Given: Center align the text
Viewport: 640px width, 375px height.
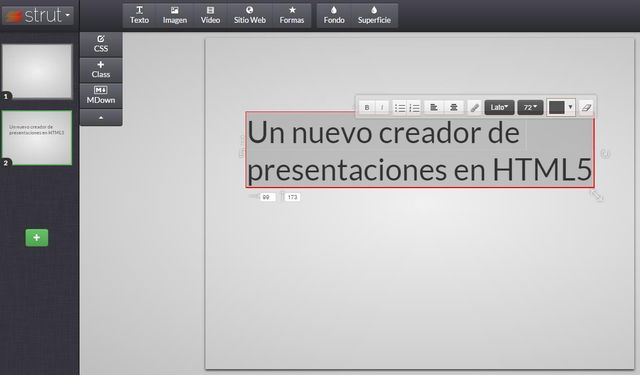Looking at the screenshot, I should [x=453, y=107].
